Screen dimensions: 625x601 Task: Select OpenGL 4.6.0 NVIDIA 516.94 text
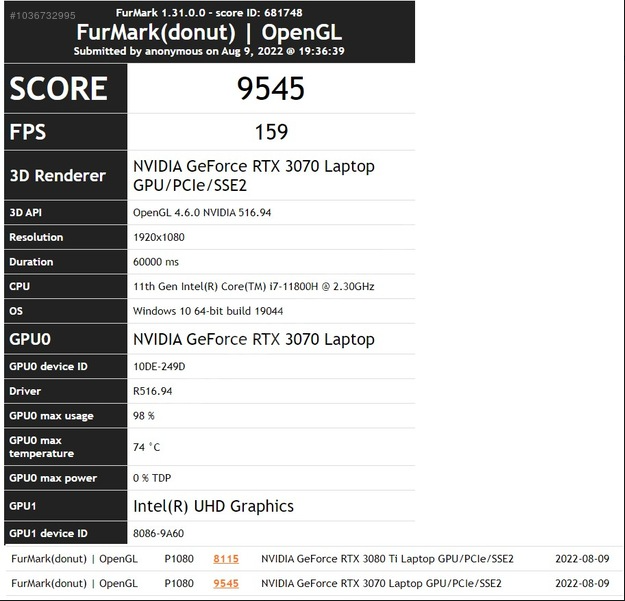click(202, 212)
